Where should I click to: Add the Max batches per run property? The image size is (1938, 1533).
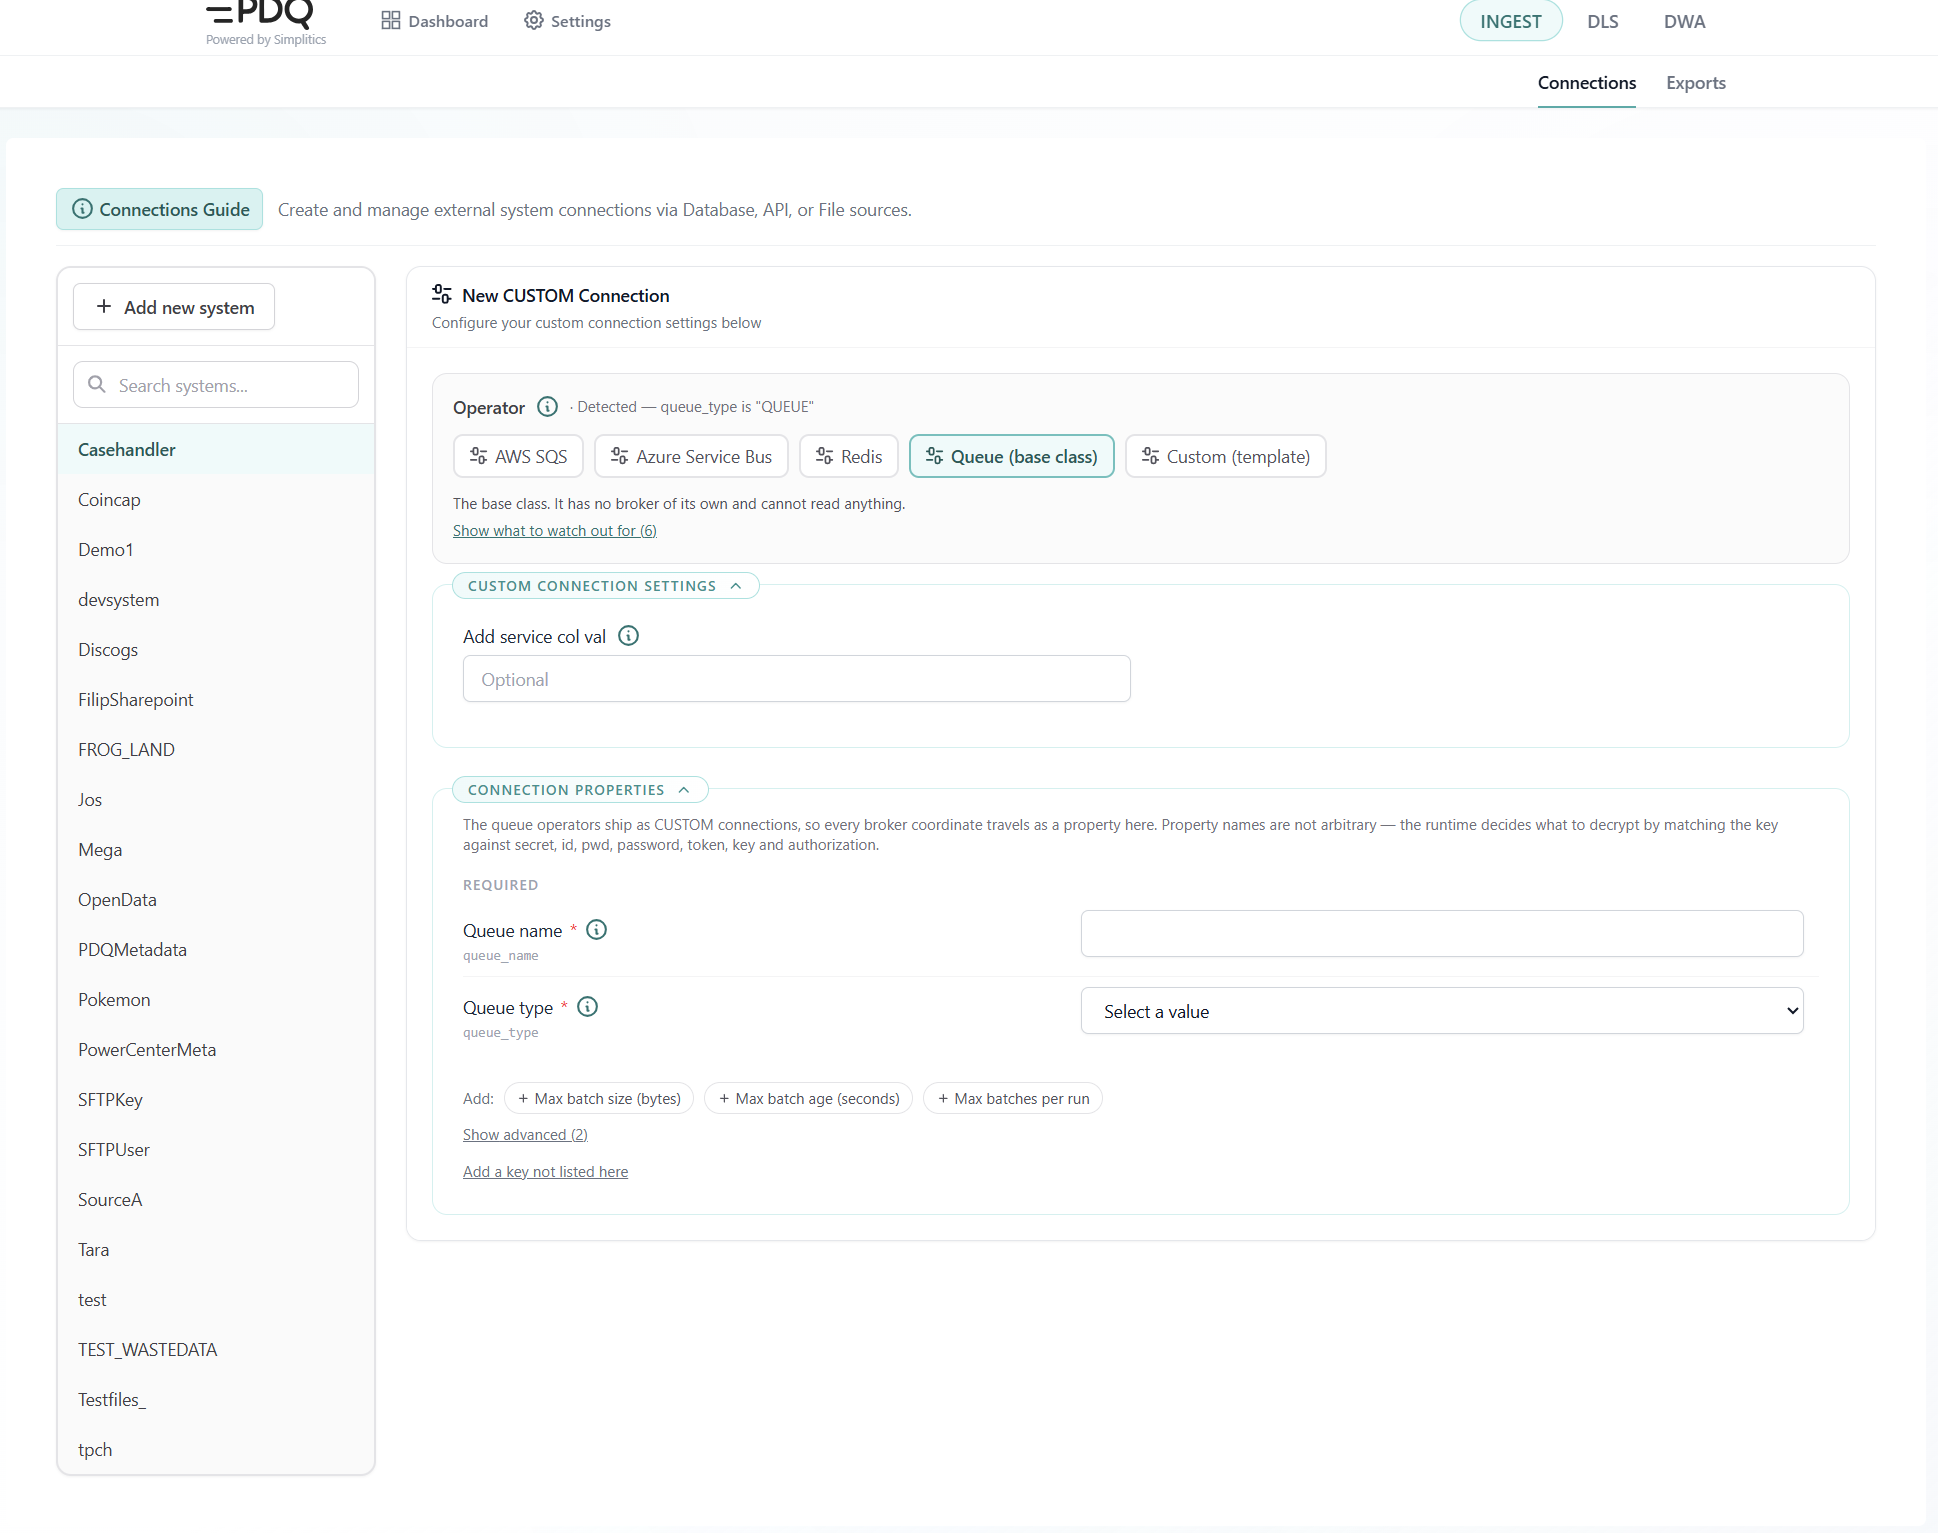(x=1013, y=1098)
